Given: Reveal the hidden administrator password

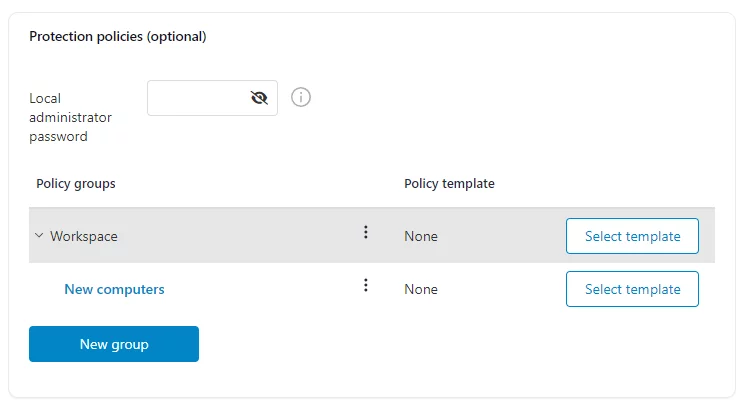Looking at the screenshot, I should click(260, 98).
